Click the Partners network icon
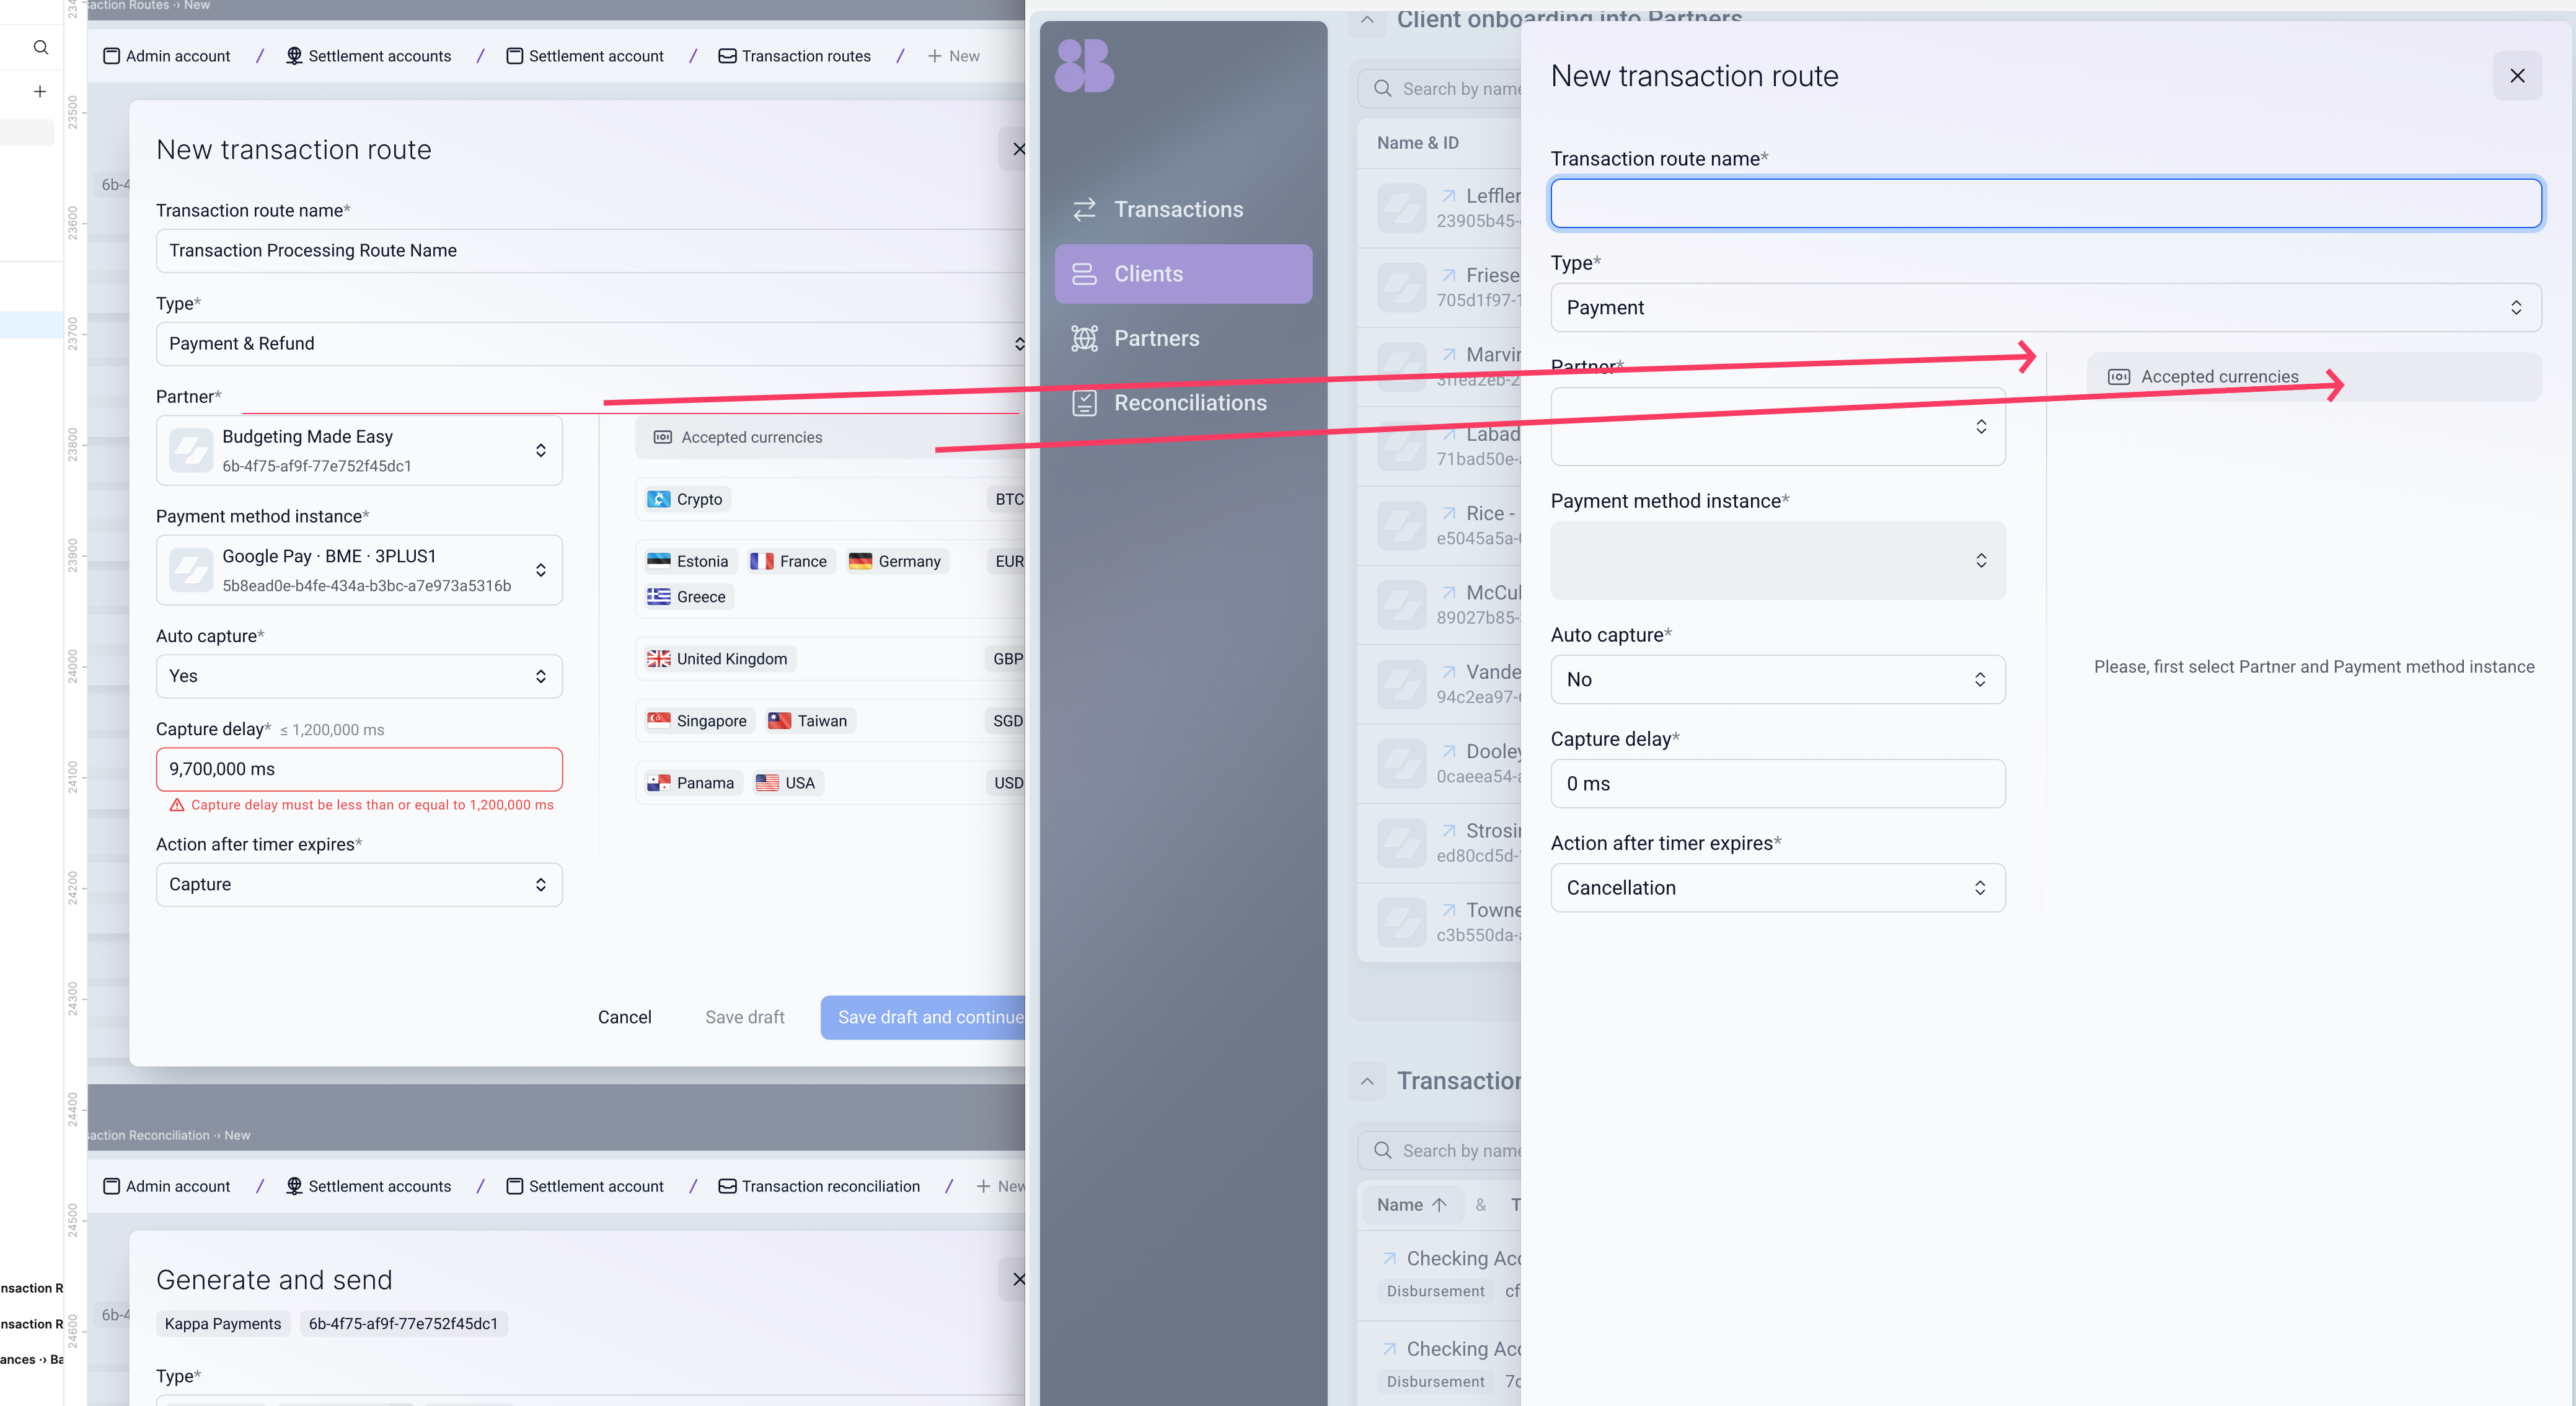Image resolution: width=2576 pixels, height=1406 pixels. (x=1084, y=338)
